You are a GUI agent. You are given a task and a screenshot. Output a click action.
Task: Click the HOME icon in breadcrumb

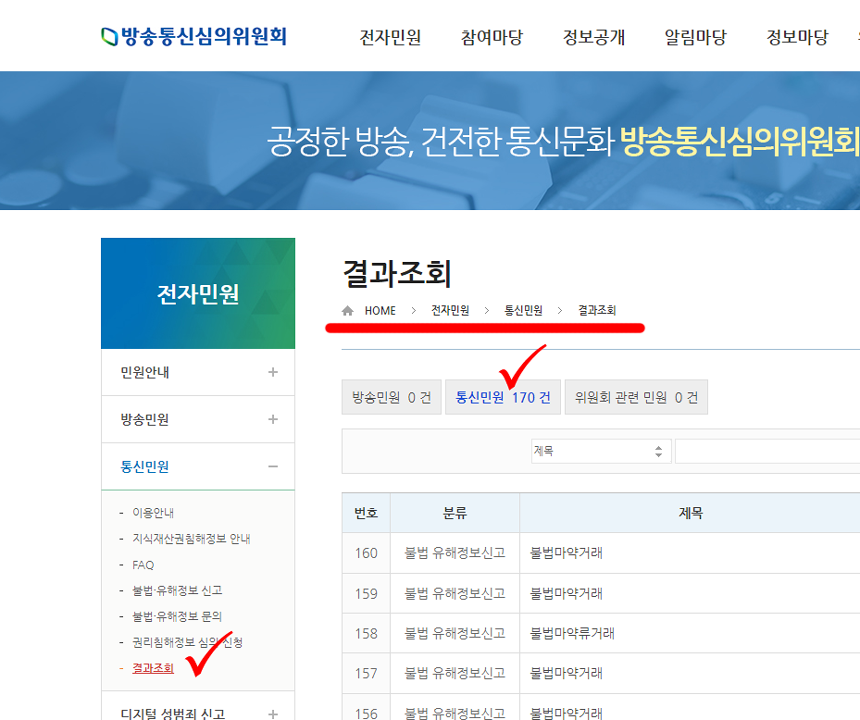348,311
